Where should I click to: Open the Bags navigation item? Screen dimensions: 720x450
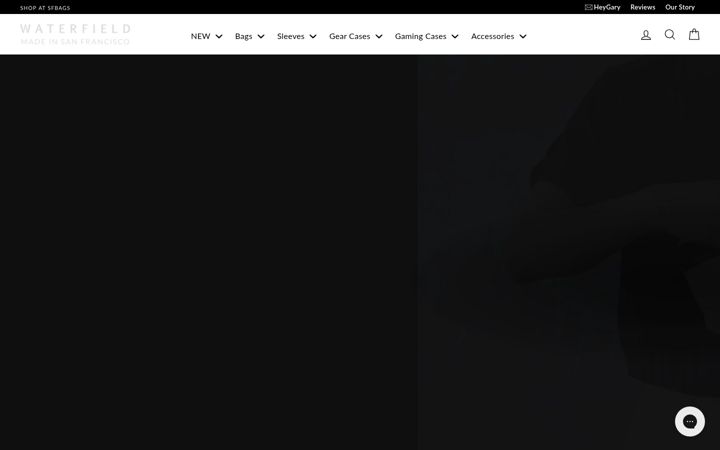243,36
